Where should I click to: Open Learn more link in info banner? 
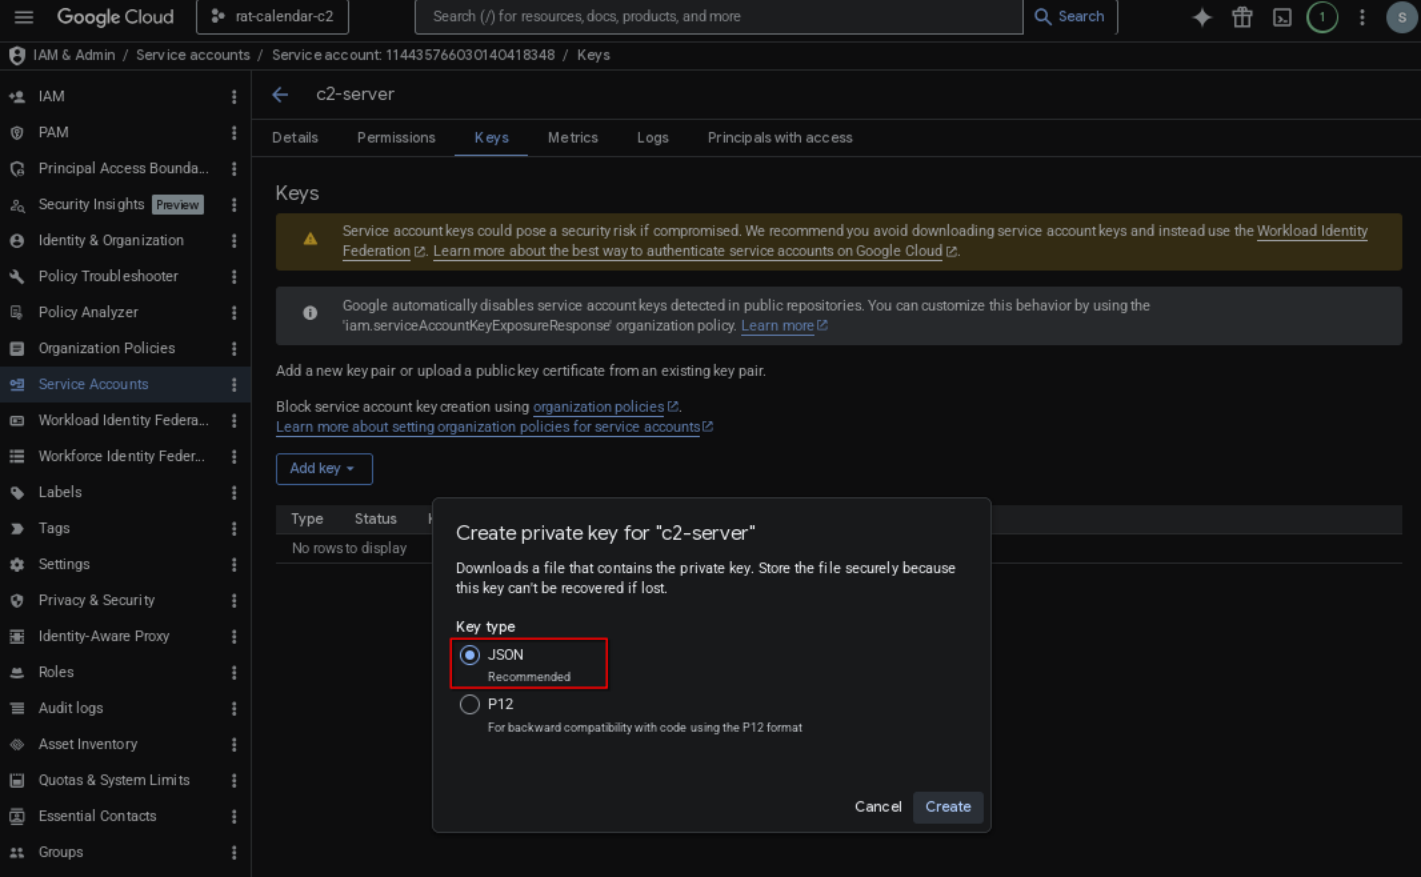point(777,326)
